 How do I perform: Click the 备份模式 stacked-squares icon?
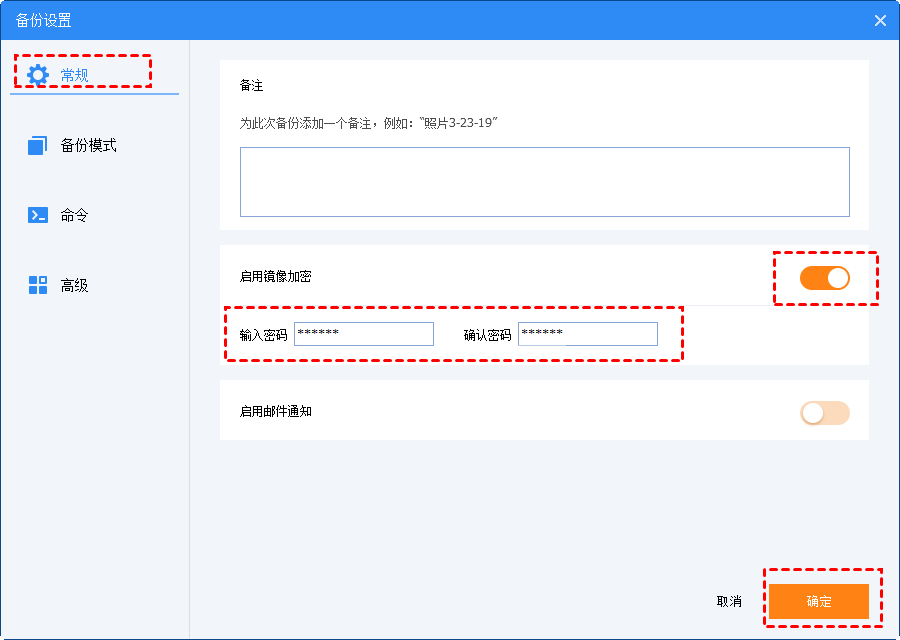point(38,146)
